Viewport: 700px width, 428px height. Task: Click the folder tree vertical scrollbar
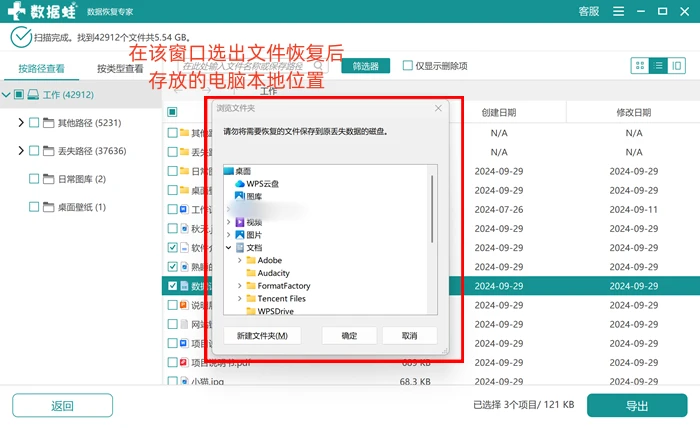432,209
